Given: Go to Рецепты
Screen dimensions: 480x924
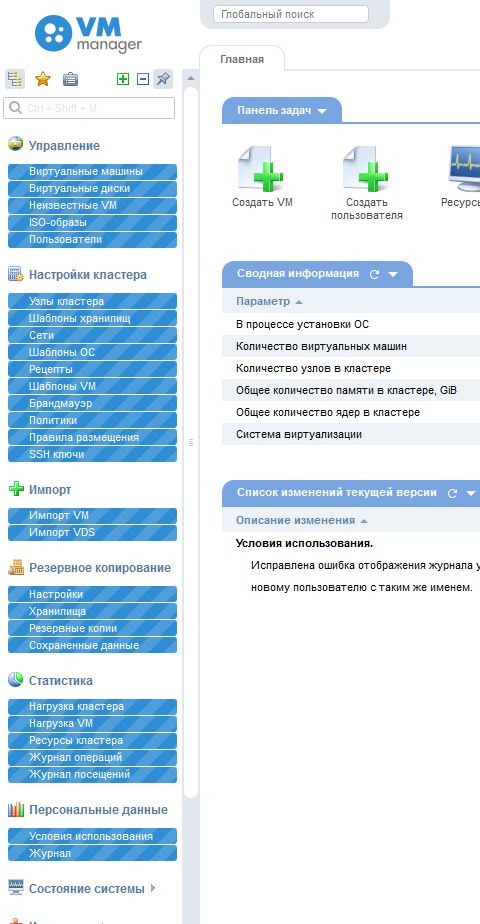Looking at the screenshot, I should [92, 369].
